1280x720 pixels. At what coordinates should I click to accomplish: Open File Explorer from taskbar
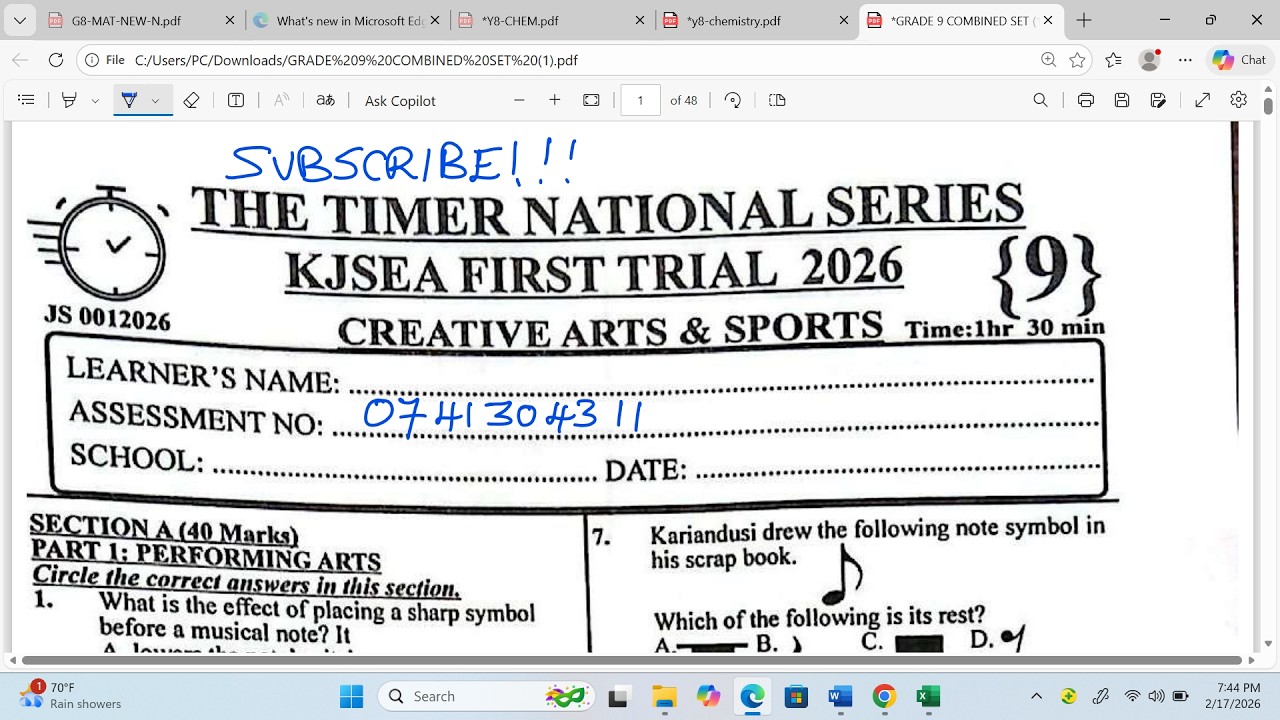pos(664,696)
